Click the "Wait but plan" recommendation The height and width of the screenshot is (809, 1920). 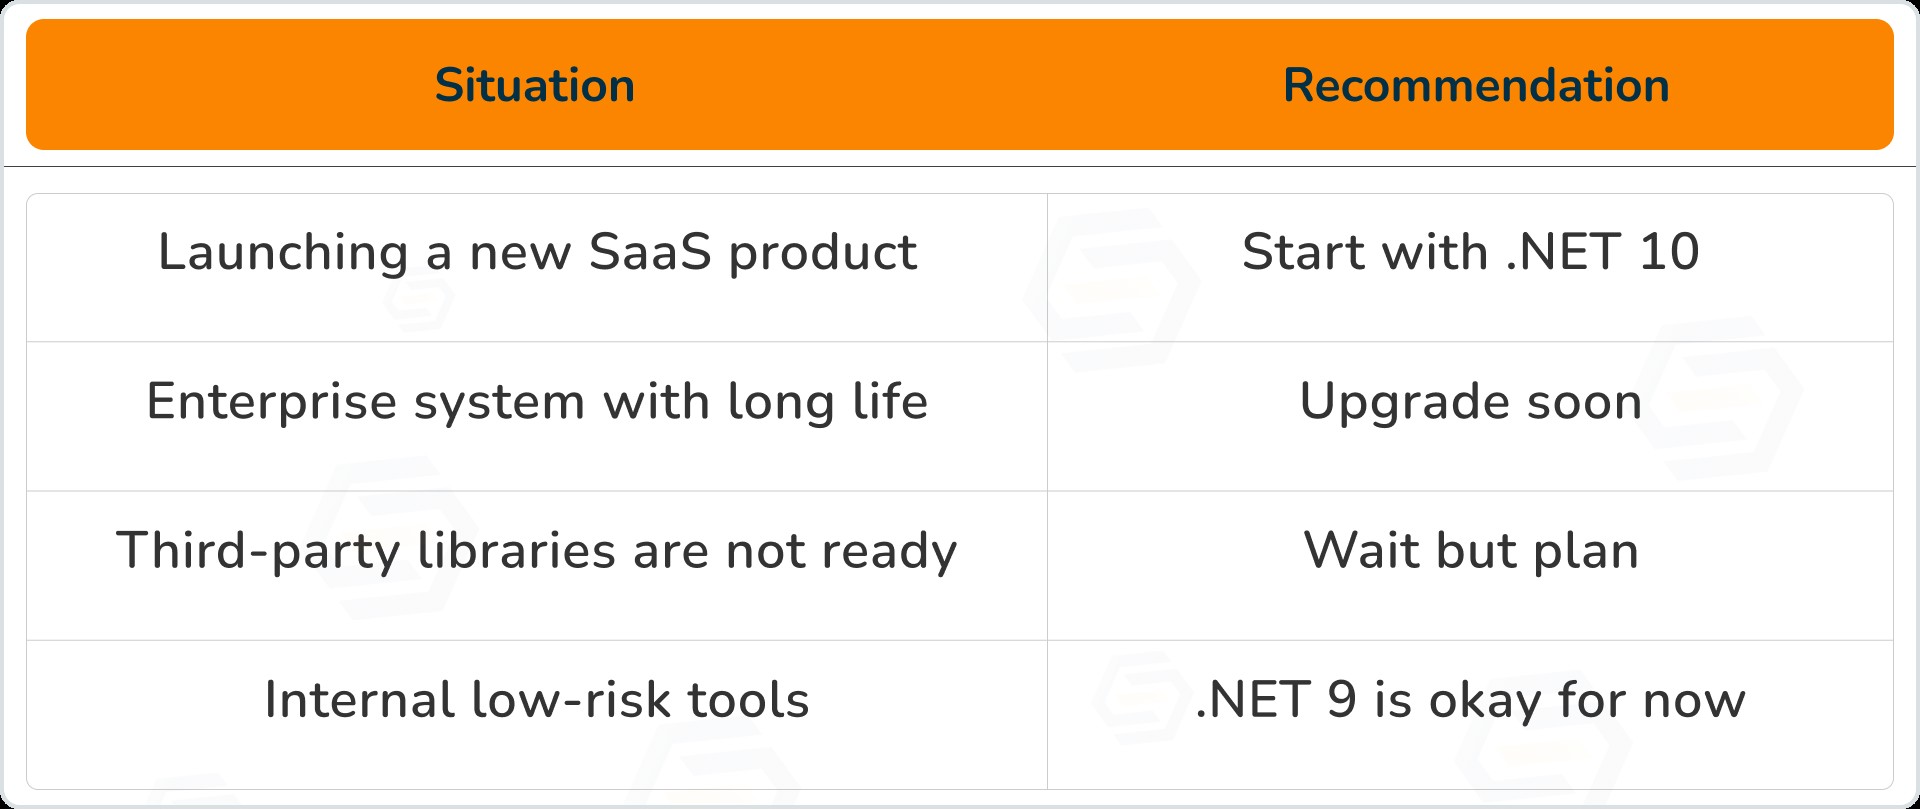(x=1470, y=551)
